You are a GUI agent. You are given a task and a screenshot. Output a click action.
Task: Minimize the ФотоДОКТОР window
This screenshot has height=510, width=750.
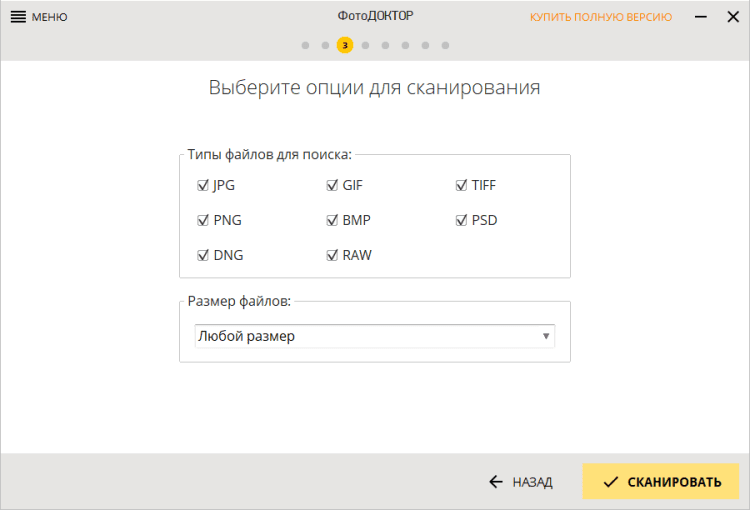701,17
